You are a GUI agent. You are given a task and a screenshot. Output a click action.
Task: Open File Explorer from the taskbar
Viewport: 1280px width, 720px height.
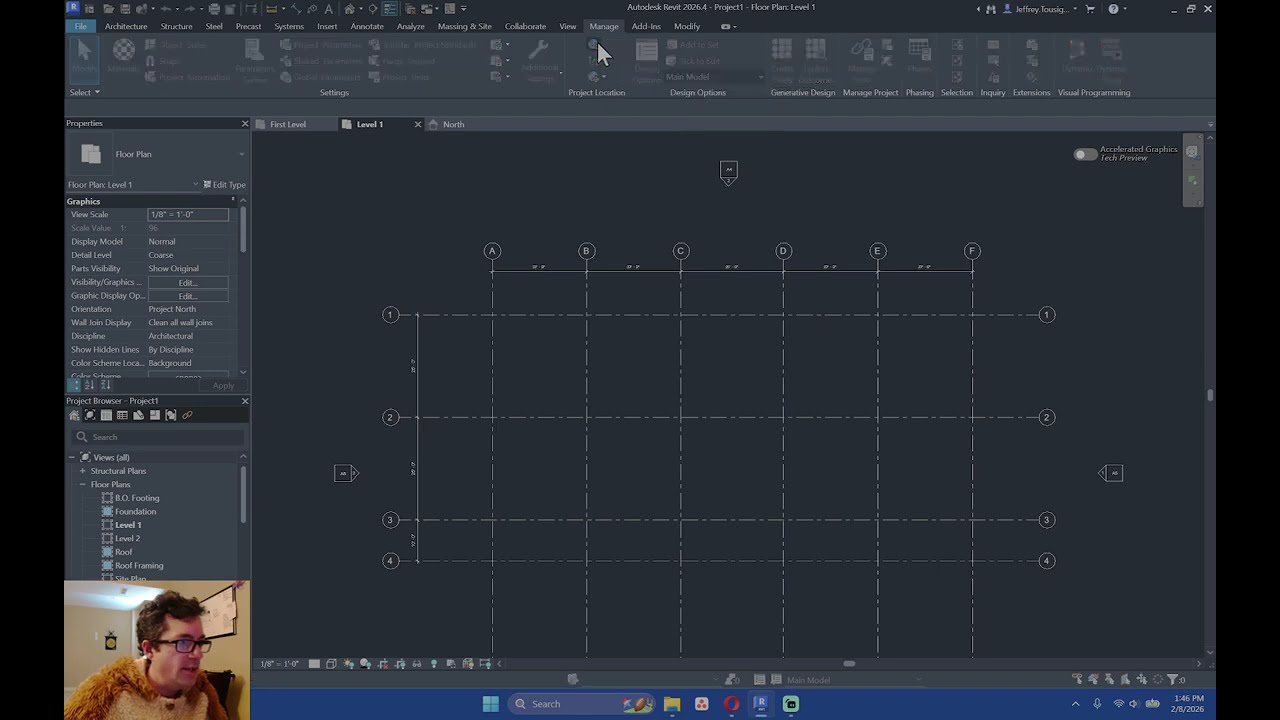pyautogui.click(x=672, y=704)
